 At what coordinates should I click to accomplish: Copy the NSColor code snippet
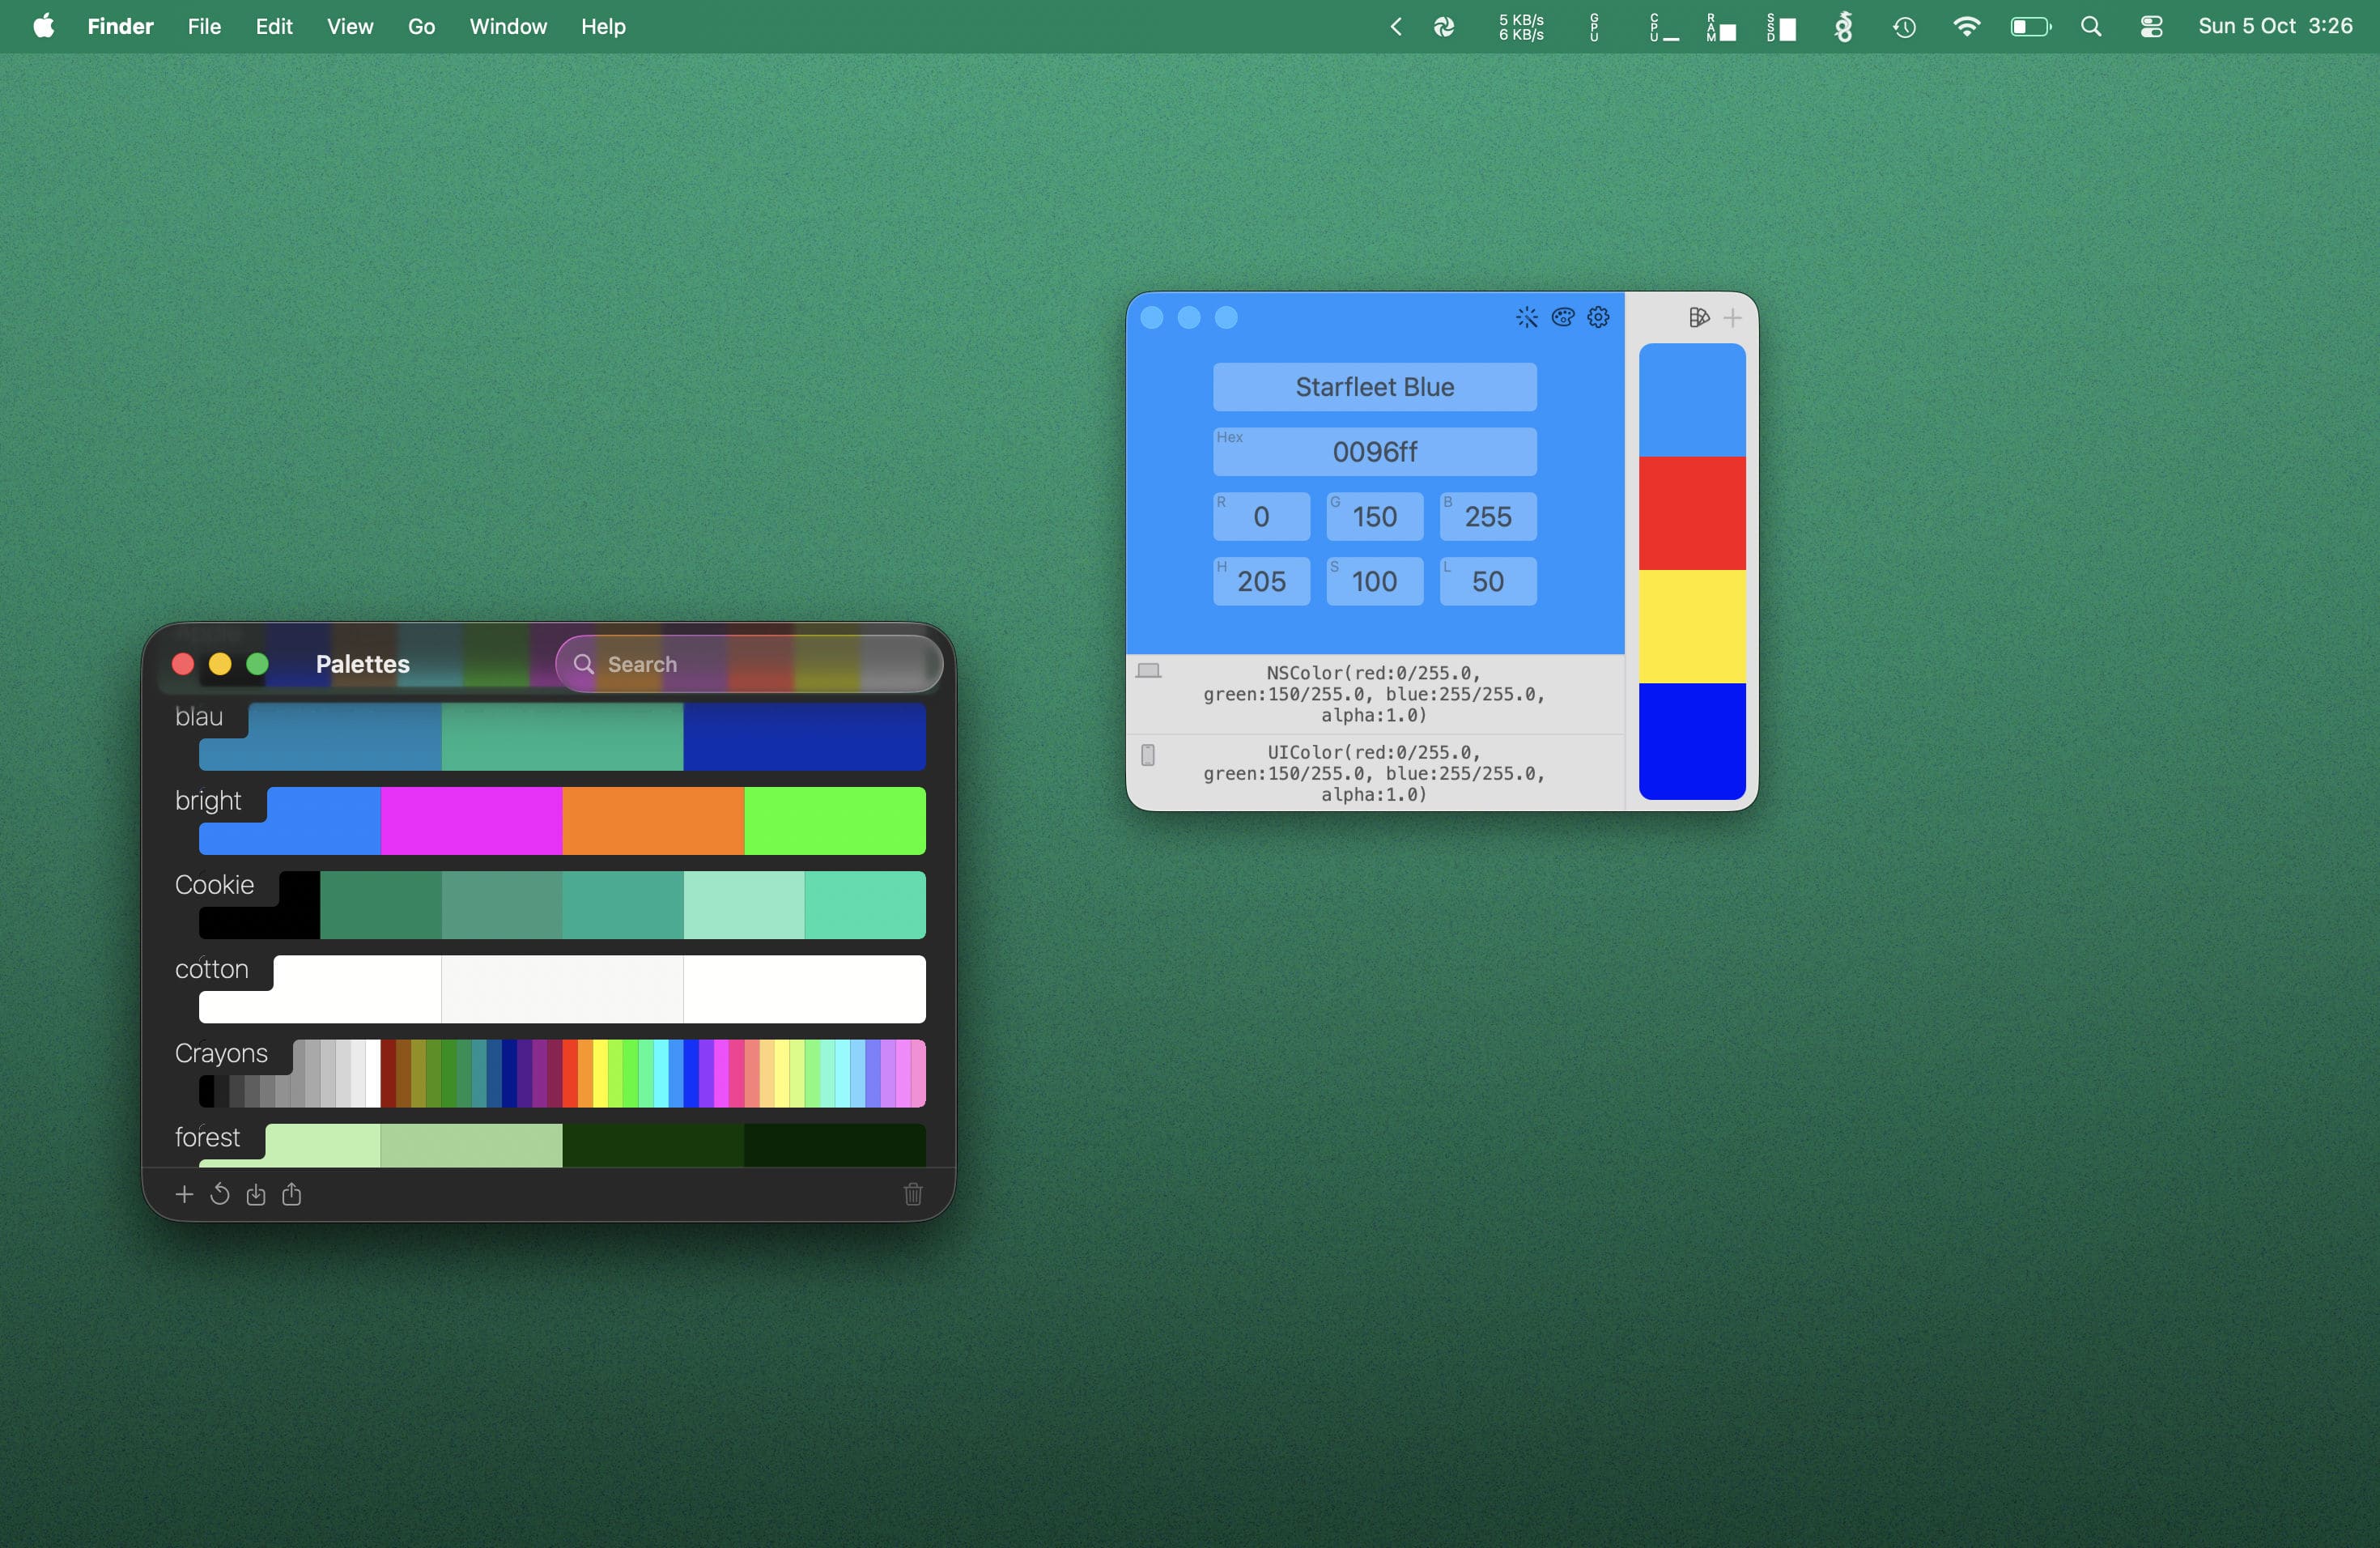1373,694
